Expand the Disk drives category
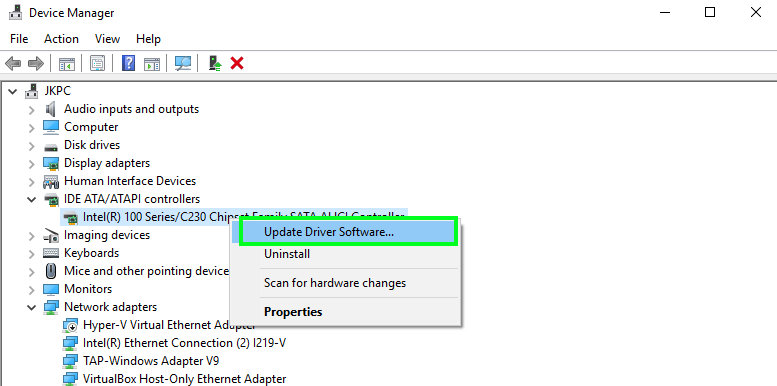This screenshot has height=386, width=777. [x=32, y=146]
